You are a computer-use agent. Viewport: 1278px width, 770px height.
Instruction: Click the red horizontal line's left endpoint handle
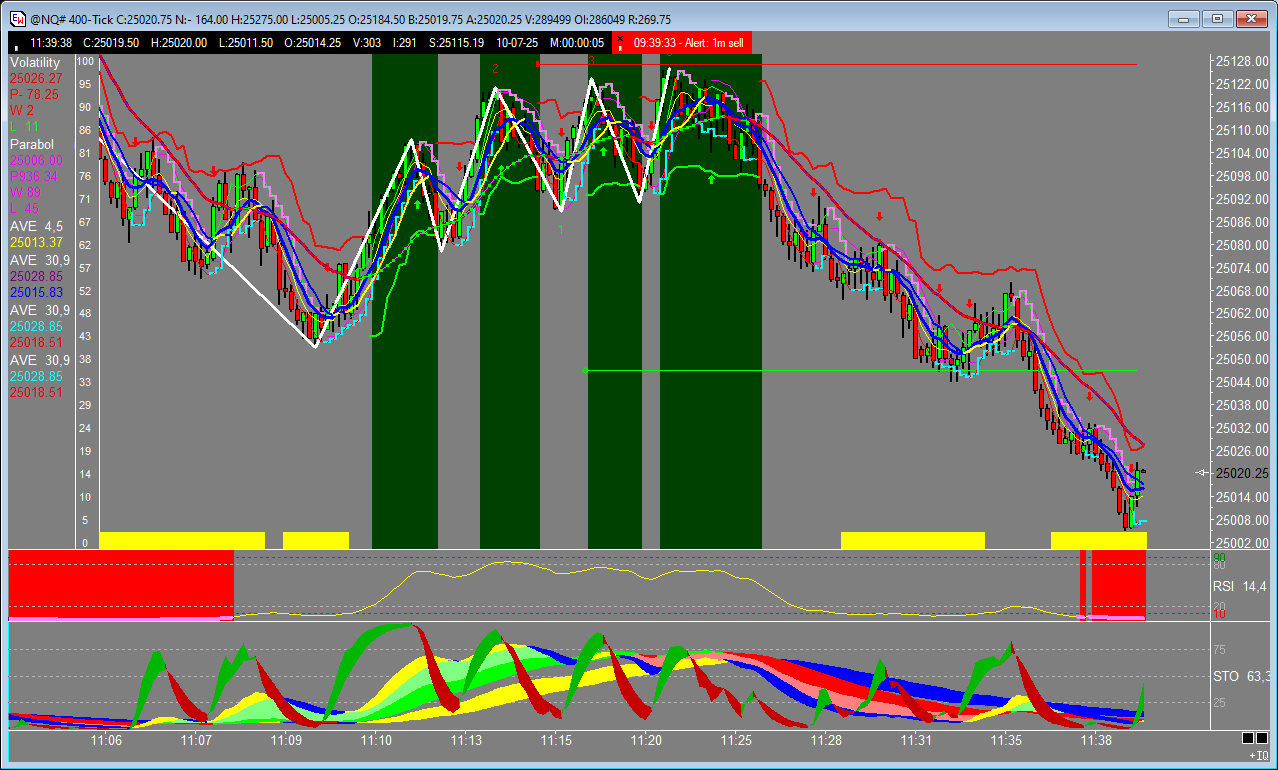point(539,65)
